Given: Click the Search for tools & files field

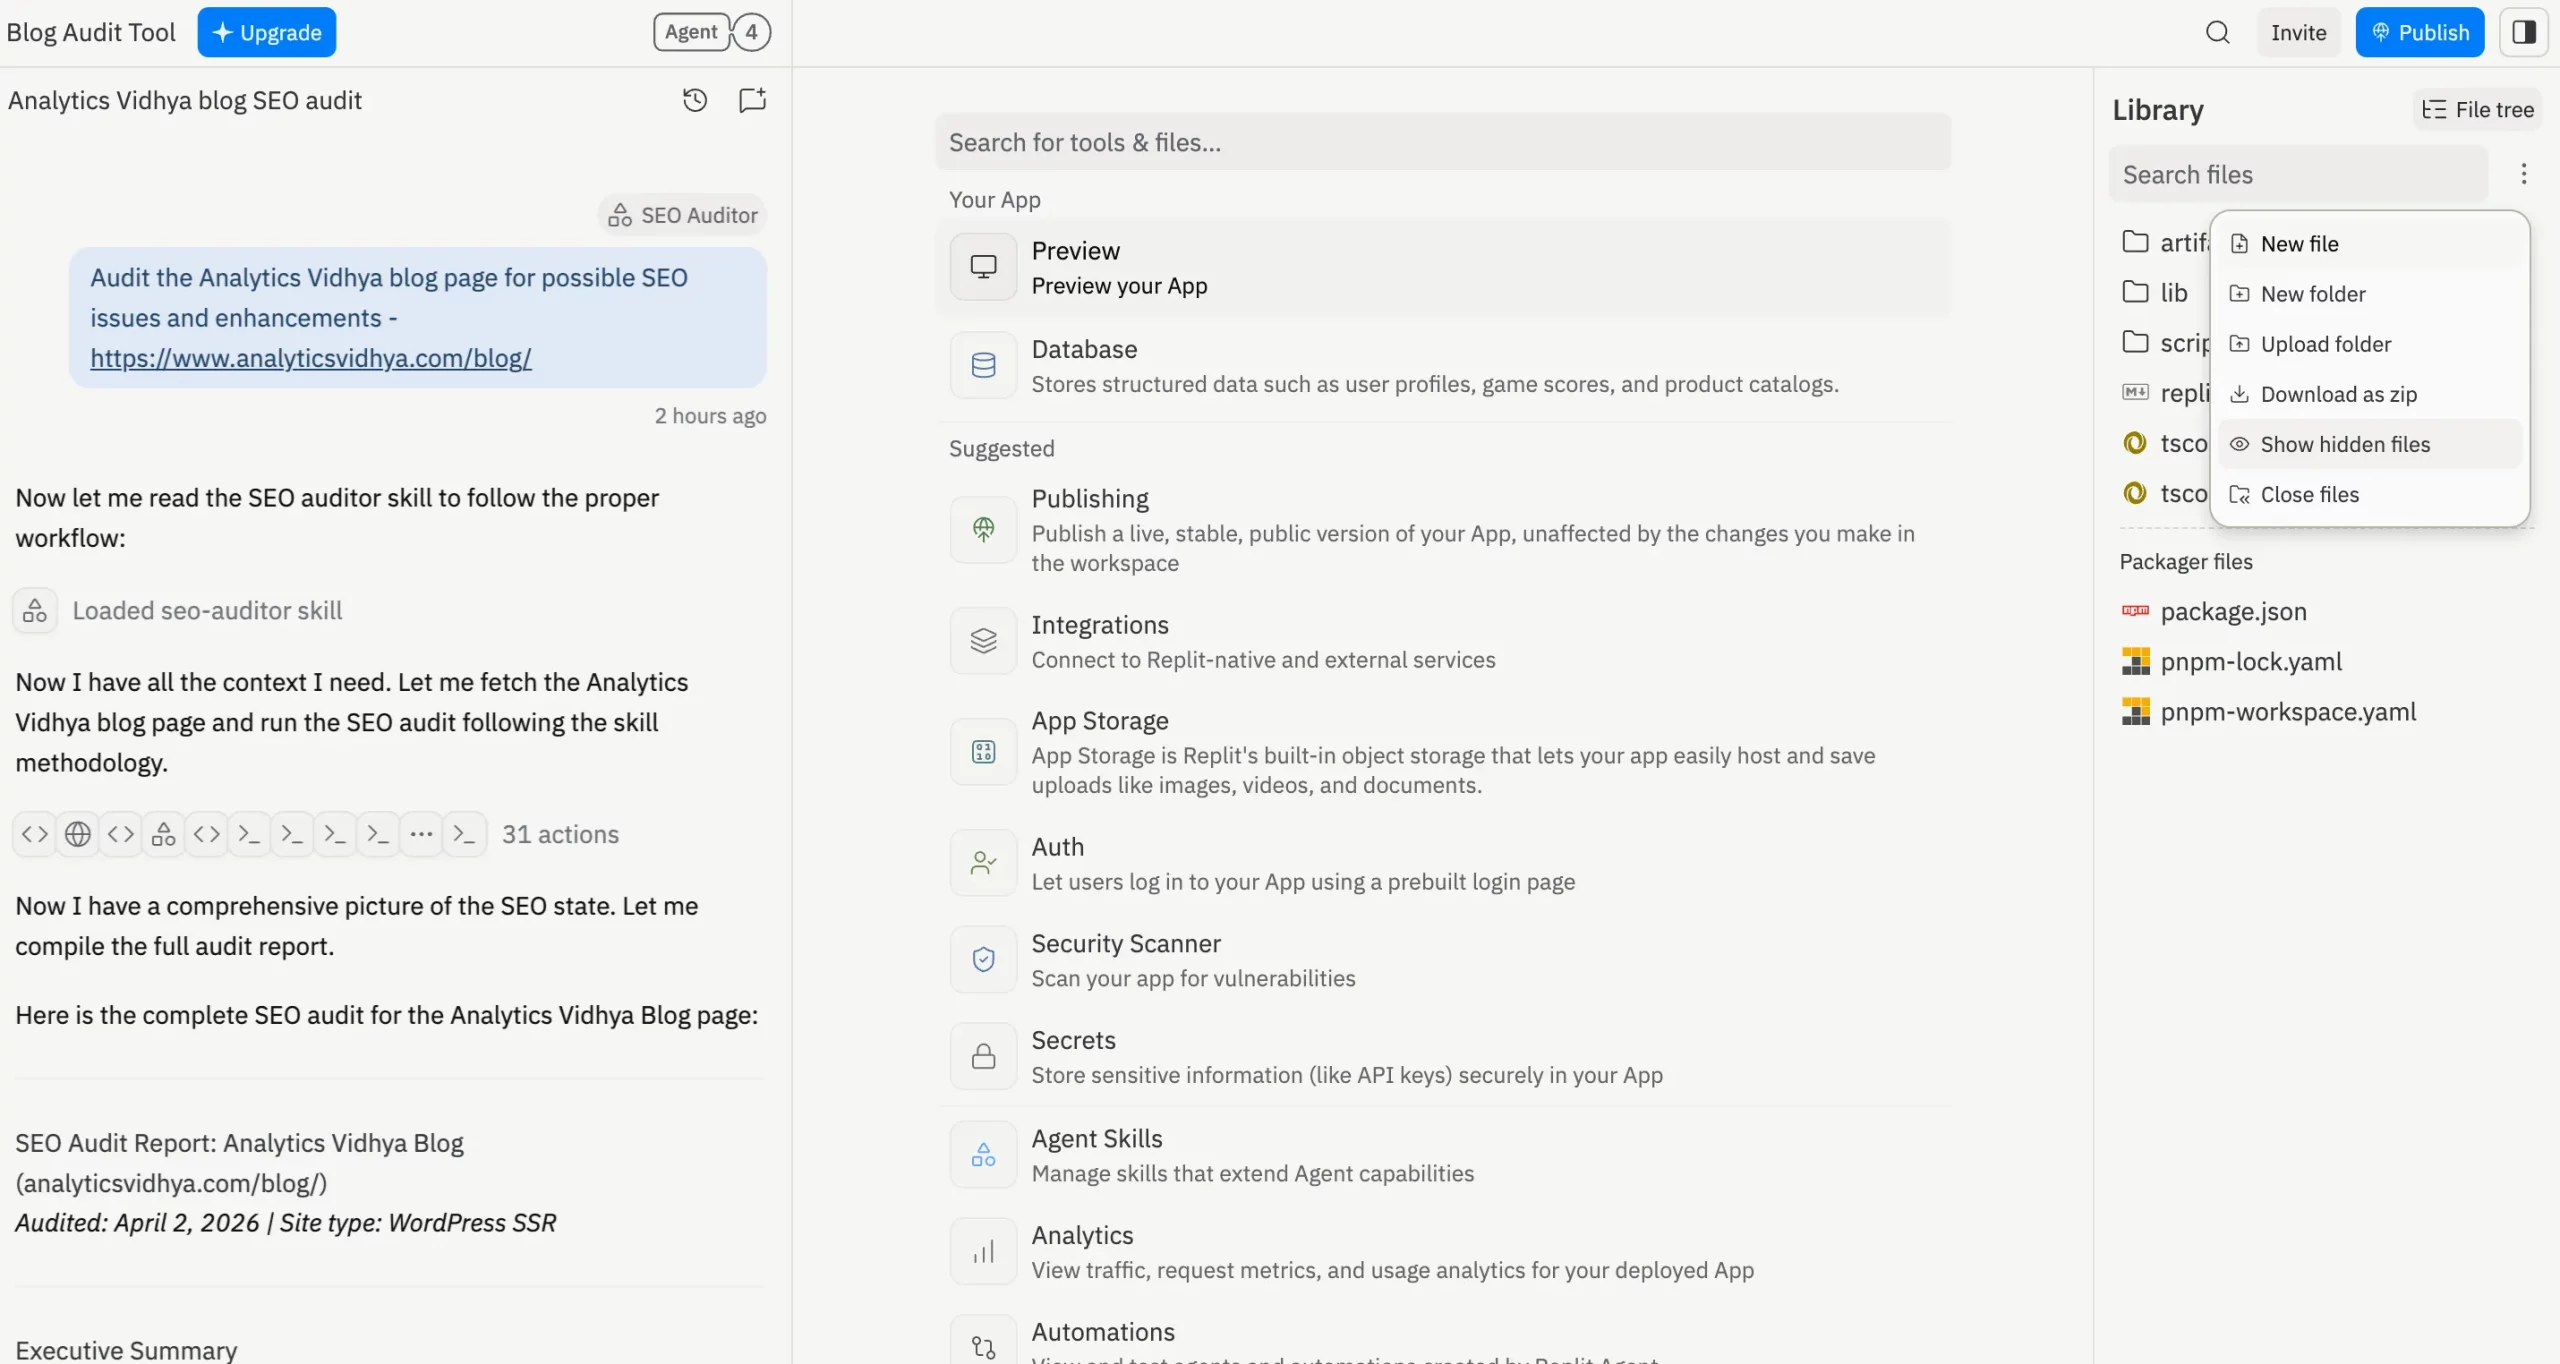Looking at the screenshot, I should [1441, 142].
